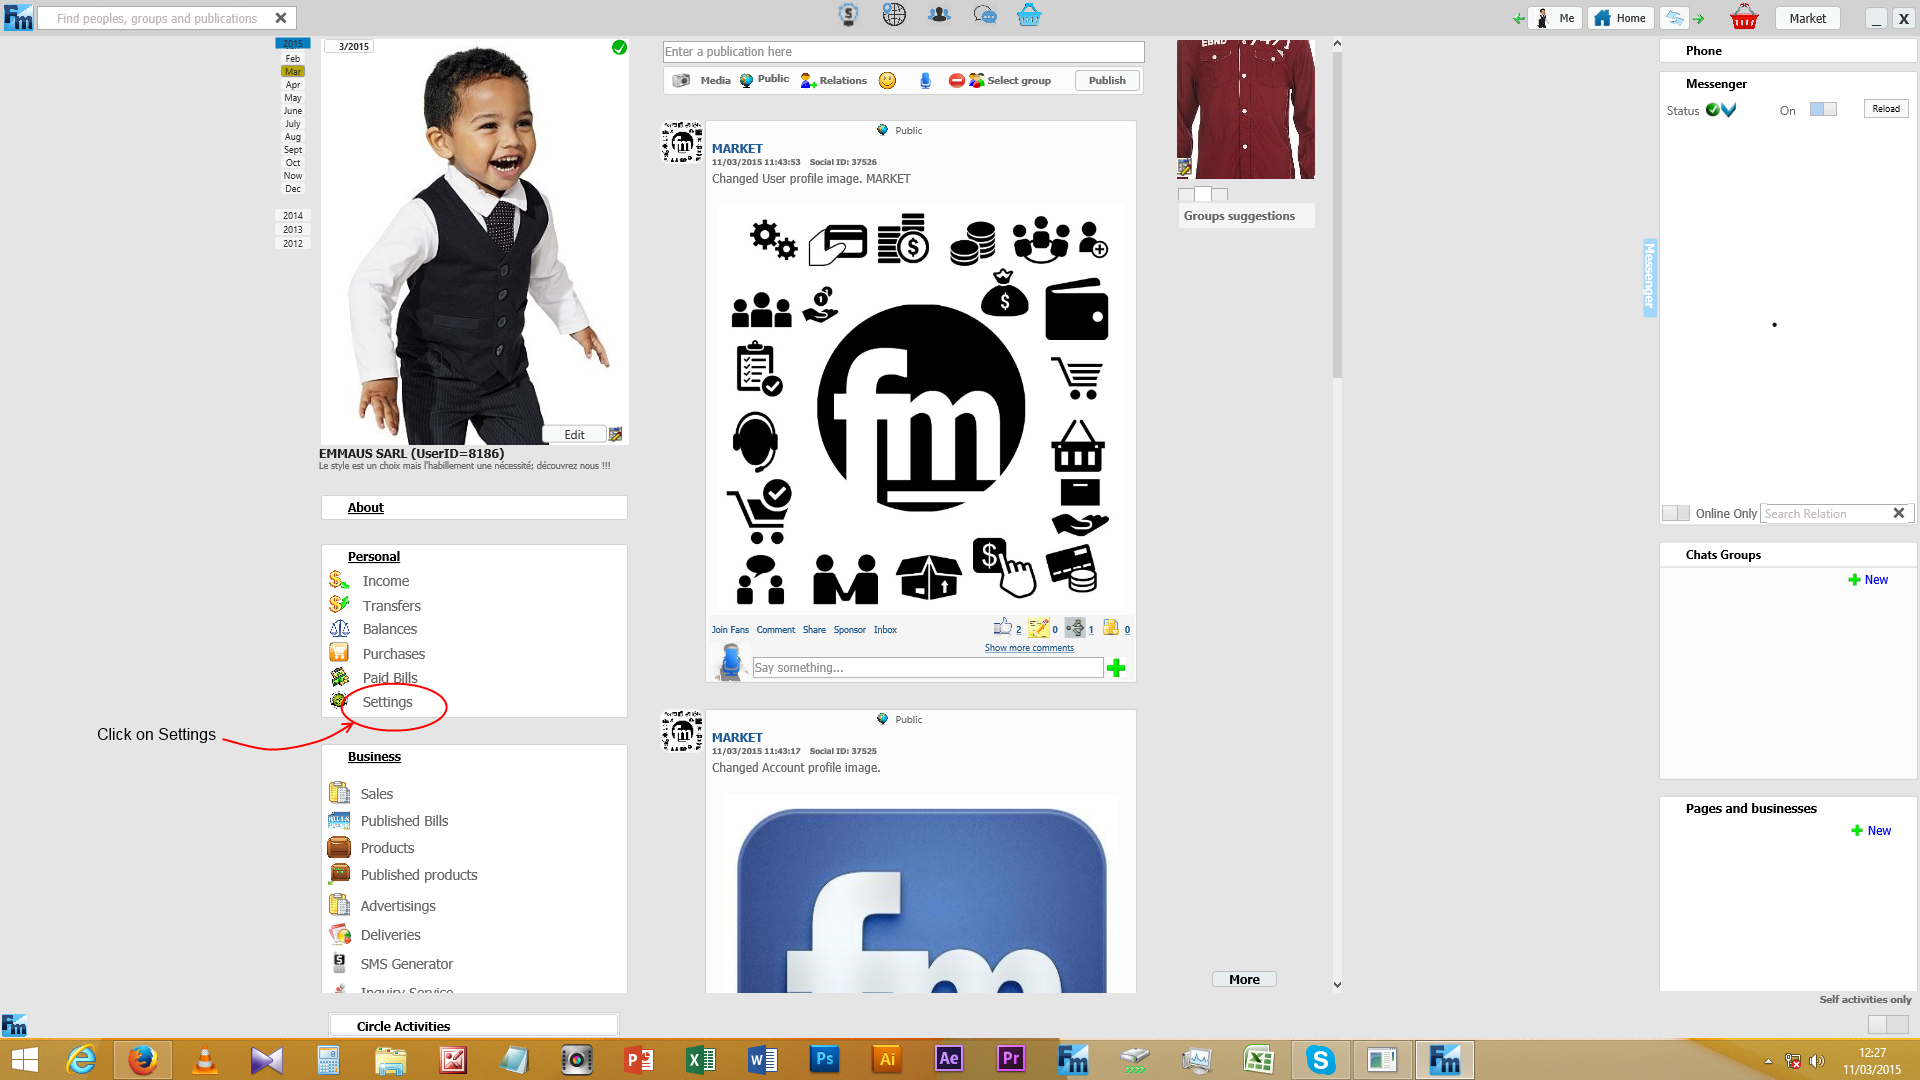1920x1080 pixels.
Task: Toggle the Messenger On switch
Action: tap(1823, 110)
